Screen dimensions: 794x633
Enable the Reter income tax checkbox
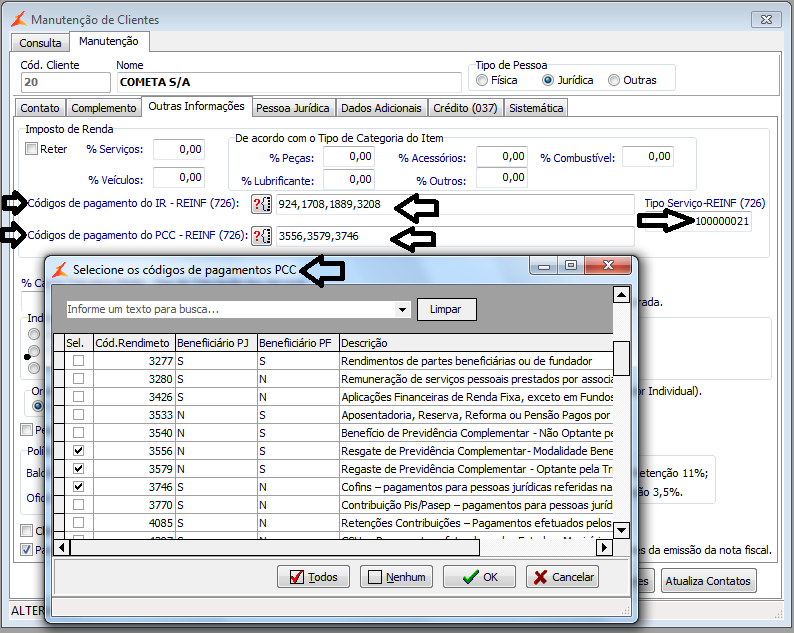tap(32, 149)
